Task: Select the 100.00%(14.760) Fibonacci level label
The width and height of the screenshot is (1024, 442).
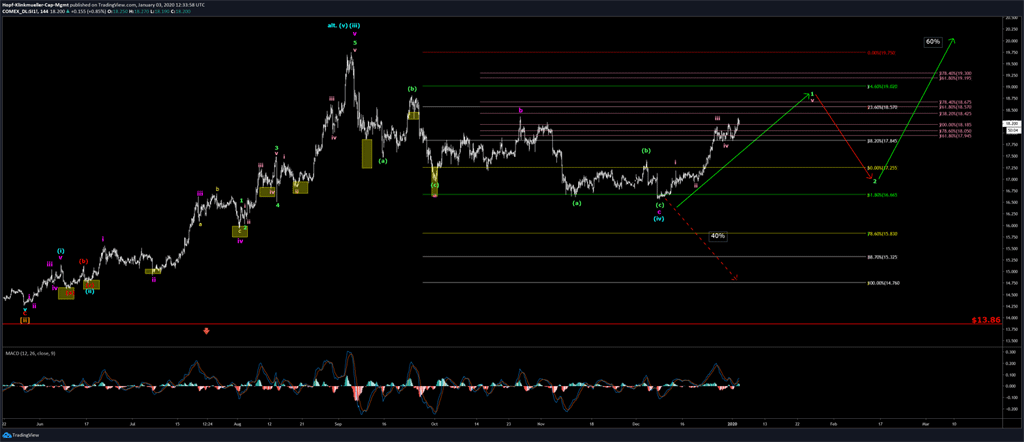Action: pyautogui.click(x=883, y=283)
